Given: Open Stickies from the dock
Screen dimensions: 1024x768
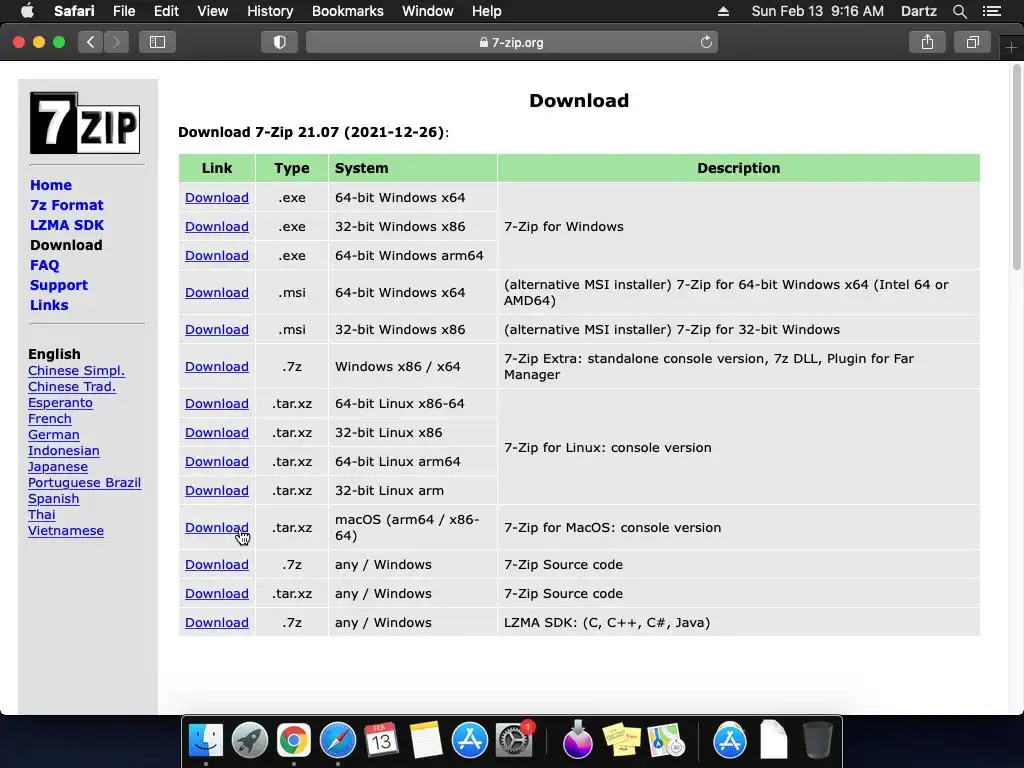Looking at the screenshot, I should coord(622,740).
